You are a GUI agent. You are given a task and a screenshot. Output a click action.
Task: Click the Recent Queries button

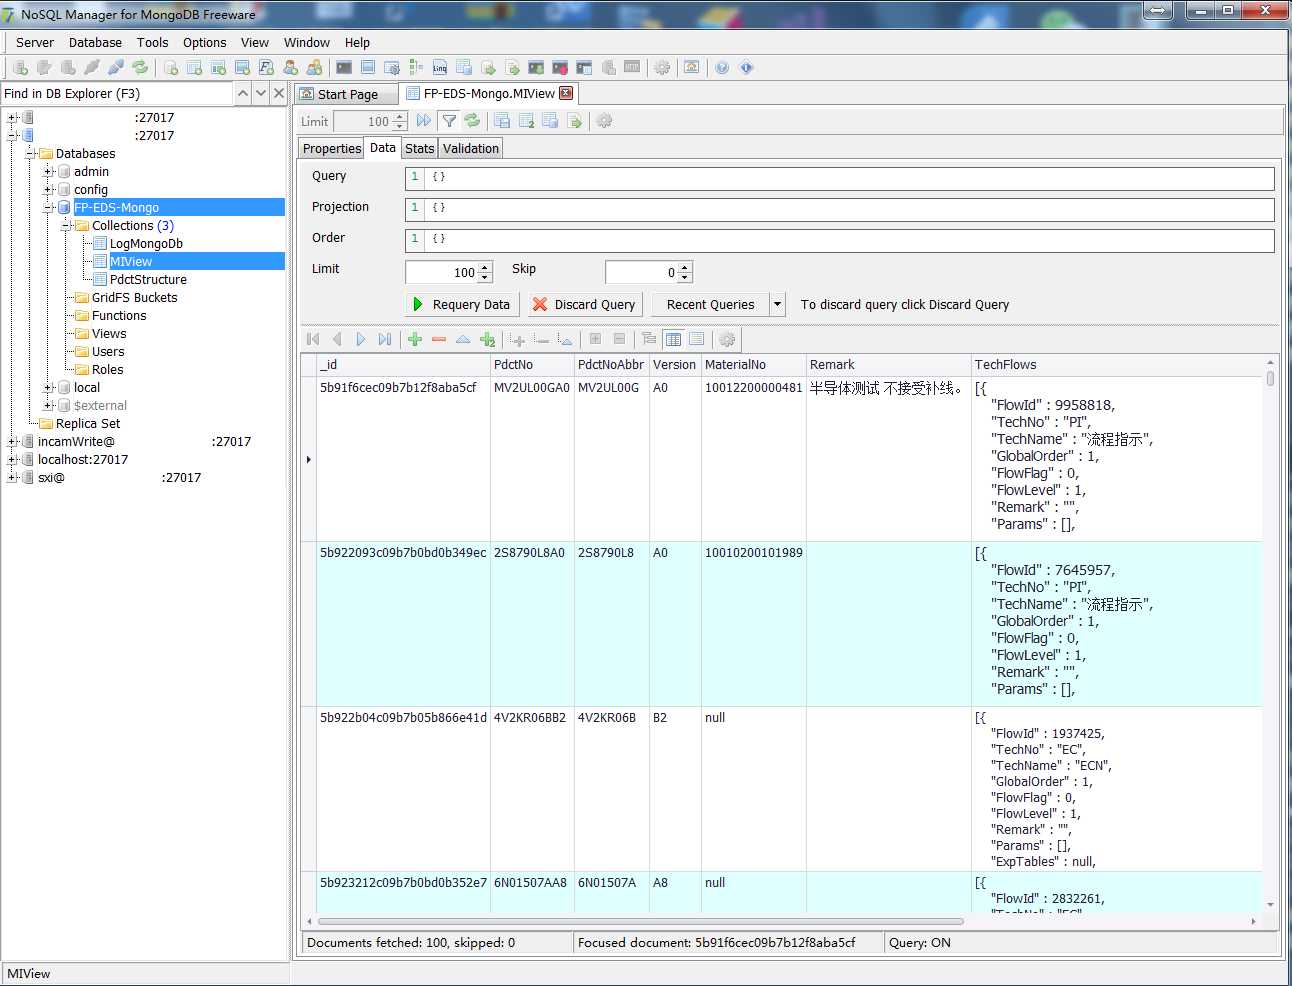[711, 304]
